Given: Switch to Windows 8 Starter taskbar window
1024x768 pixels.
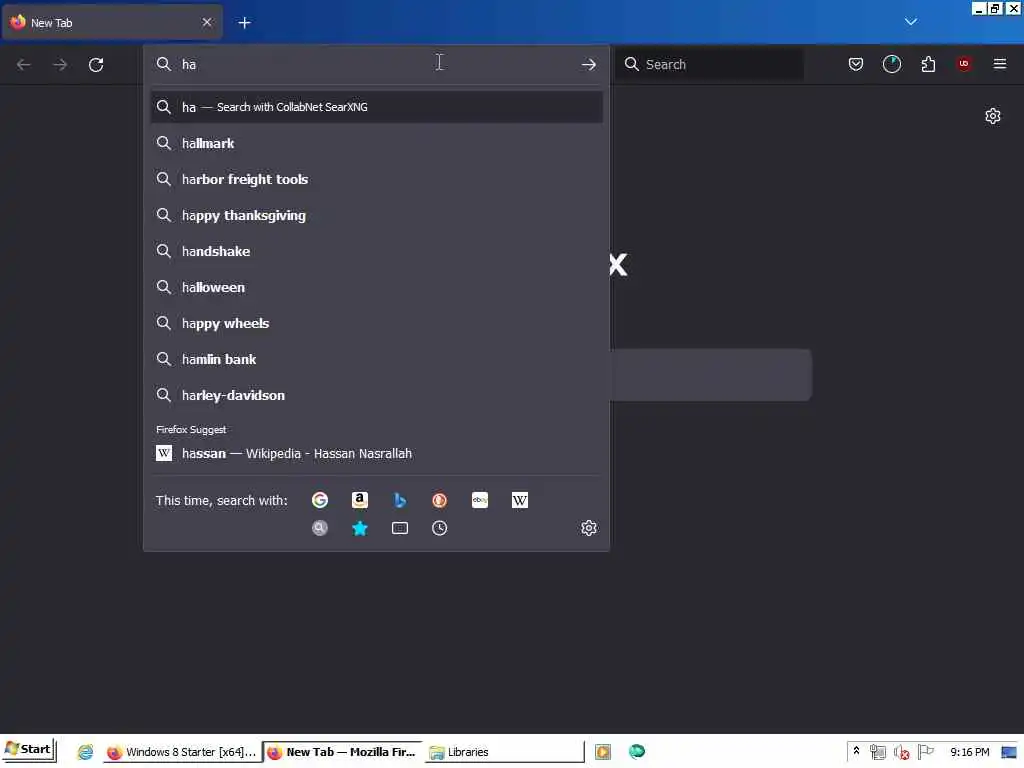Looking at the screenshot, I should [x=182, y=752].
